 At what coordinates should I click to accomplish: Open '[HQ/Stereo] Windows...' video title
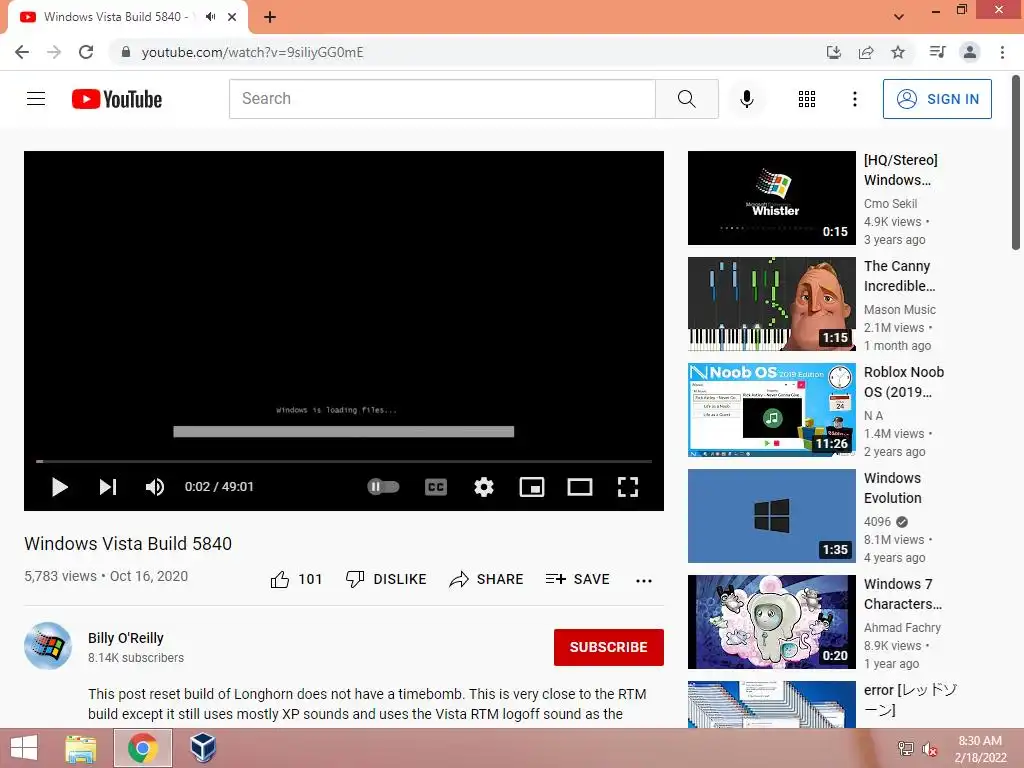[901, 170]
